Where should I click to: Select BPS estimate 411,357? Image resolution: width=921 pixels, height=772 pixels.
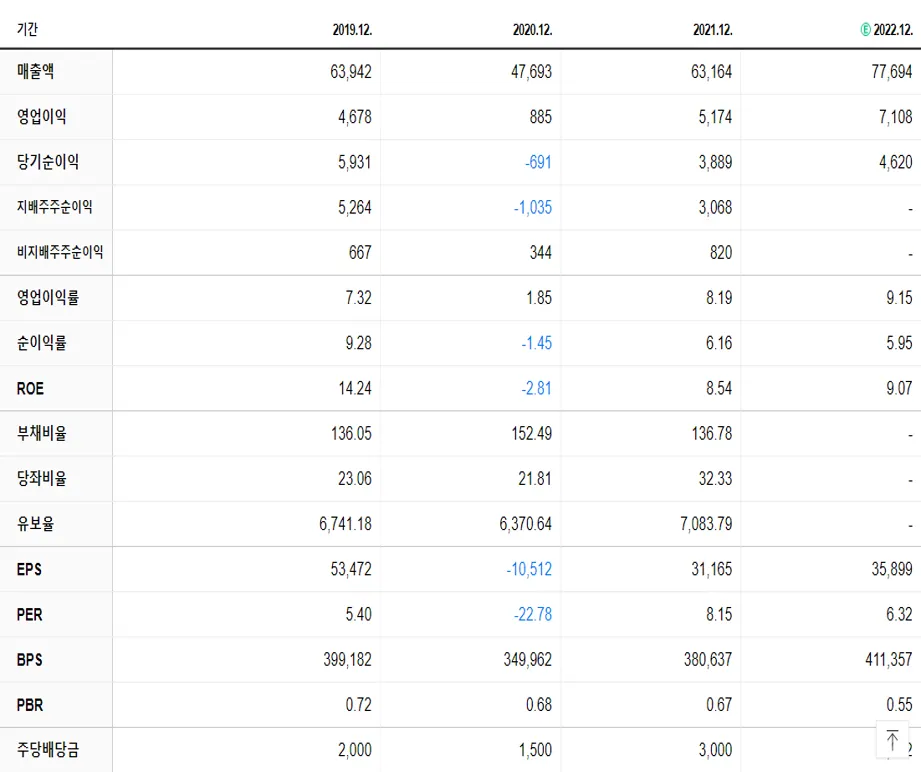click(x=889, y=660)
